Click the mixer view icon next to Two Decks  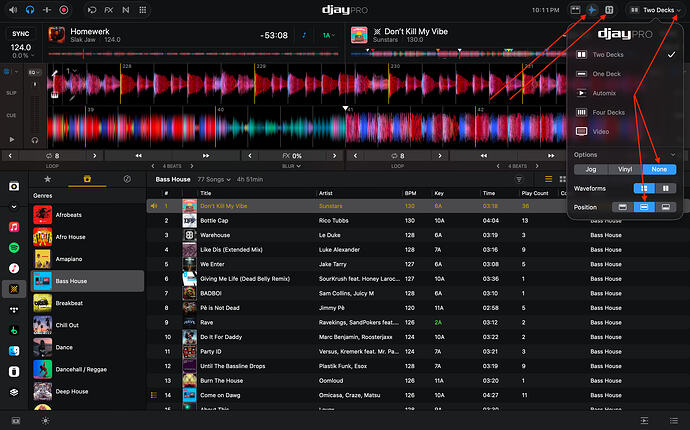[609, 10]
